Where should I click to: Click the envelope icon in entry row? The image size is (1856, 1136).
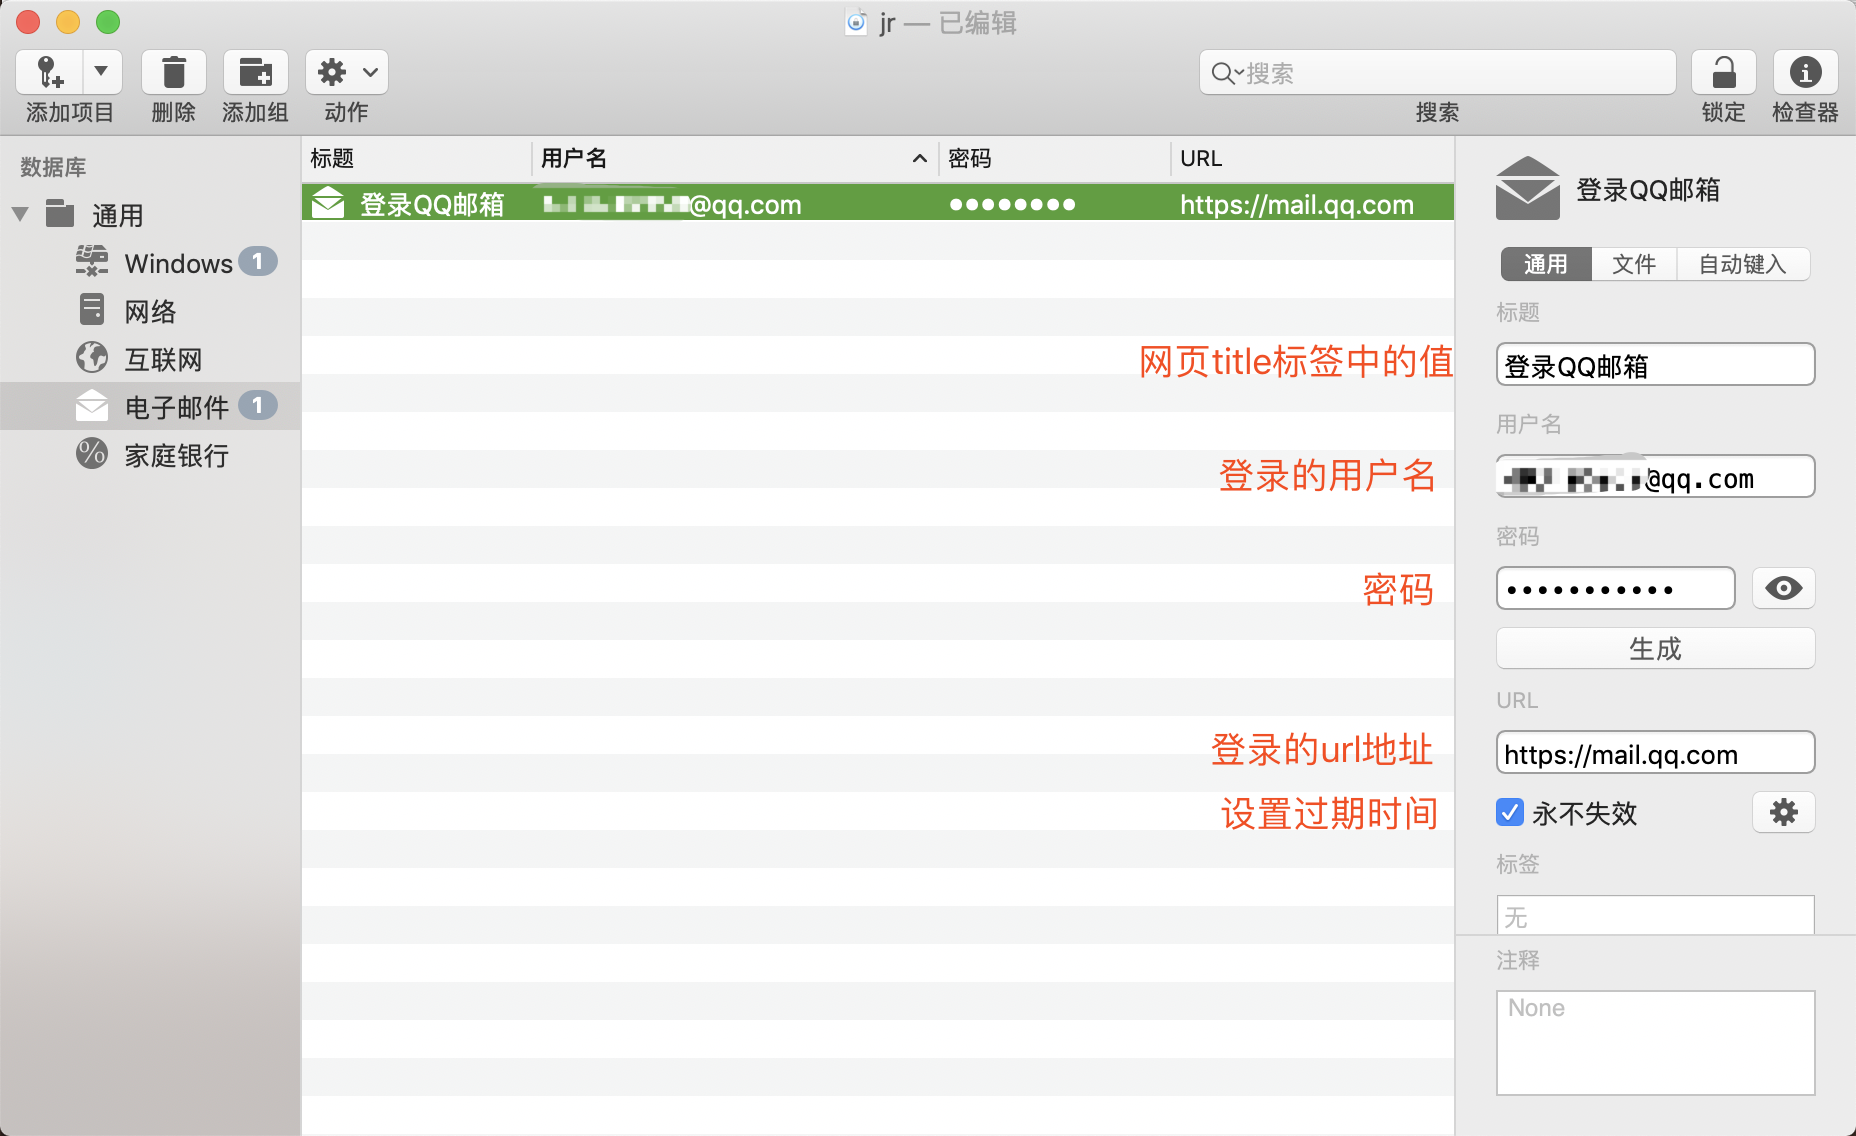point(328,203)
